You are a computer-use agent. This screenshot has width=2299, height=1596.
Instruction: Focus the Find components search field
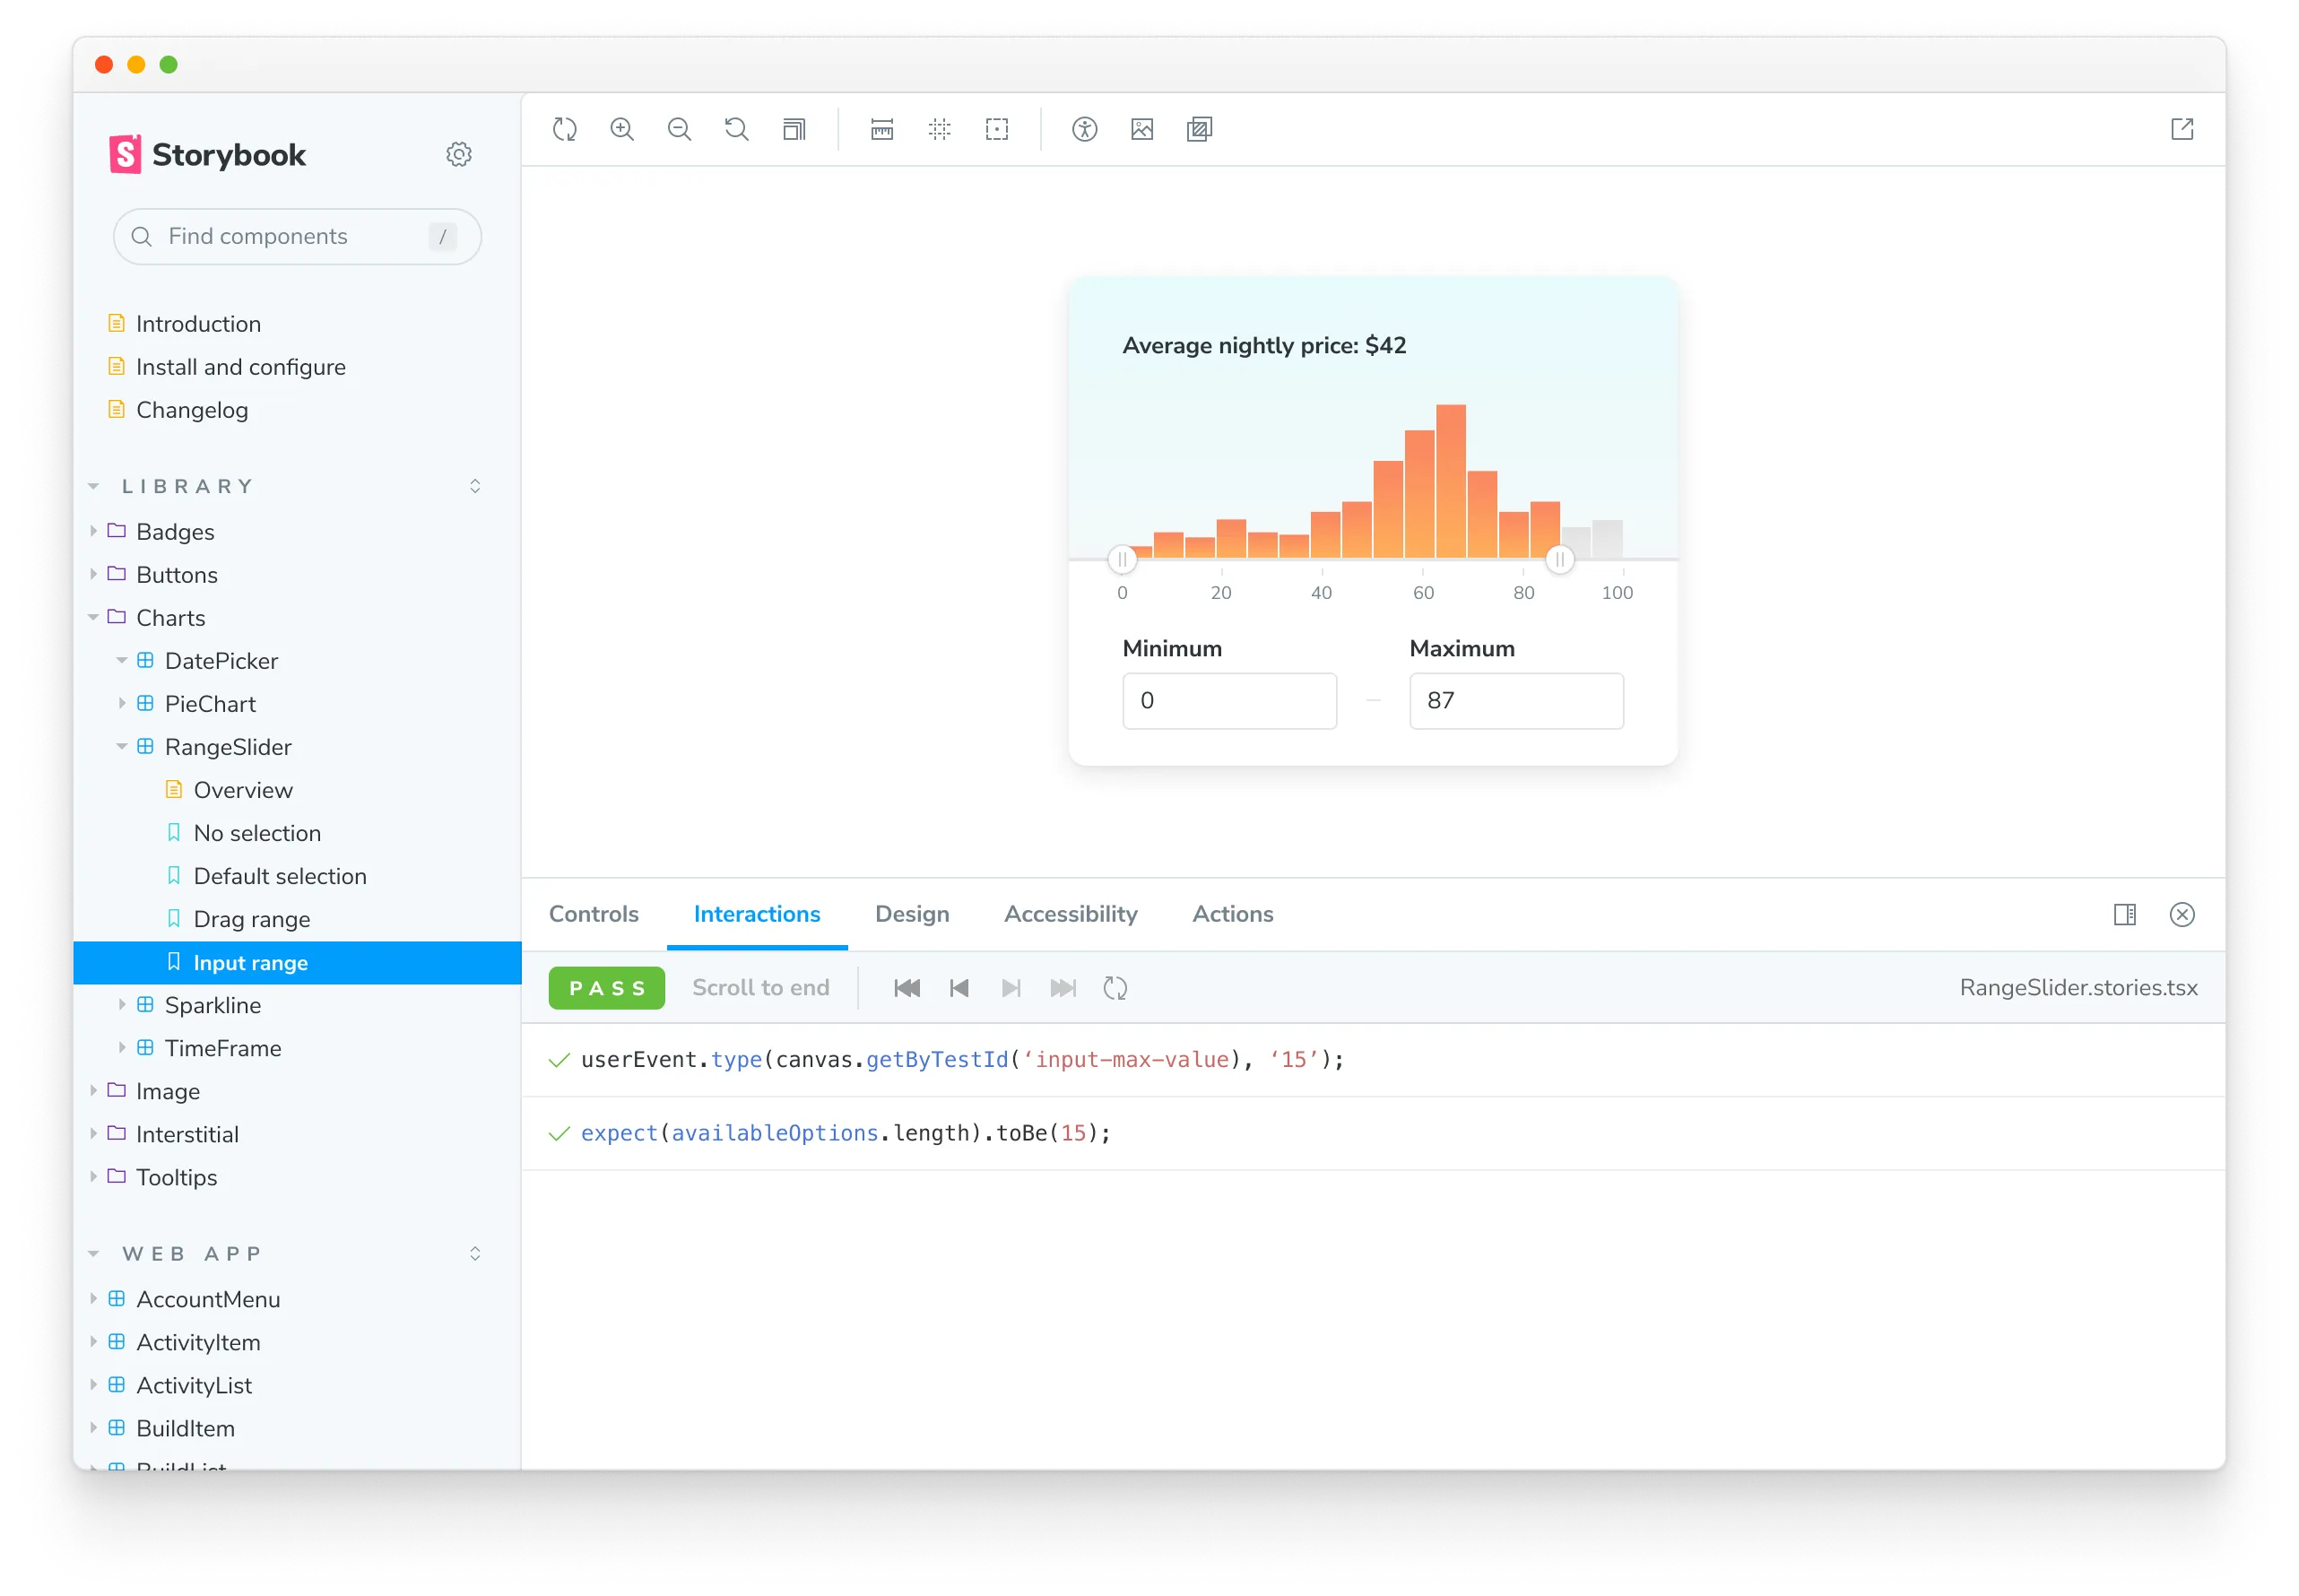pos(297,237)
